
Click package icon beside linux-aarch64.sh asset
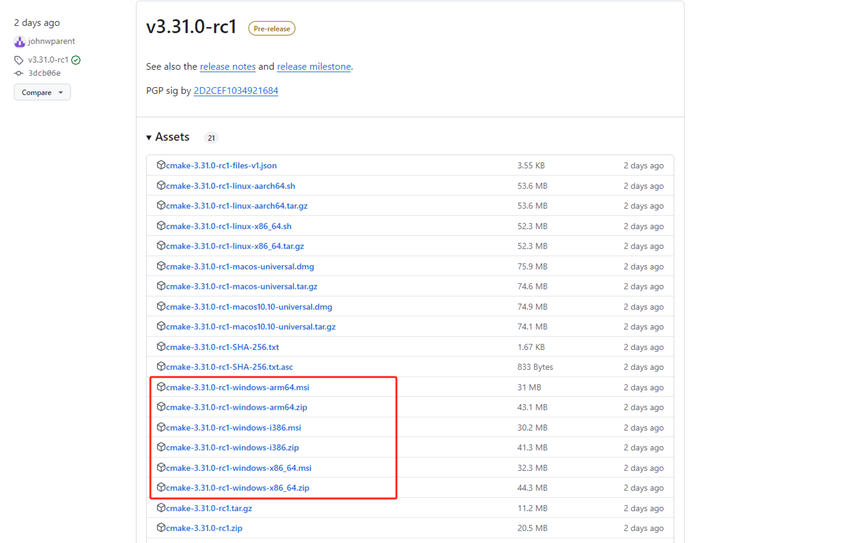click(x=161, y=185)
